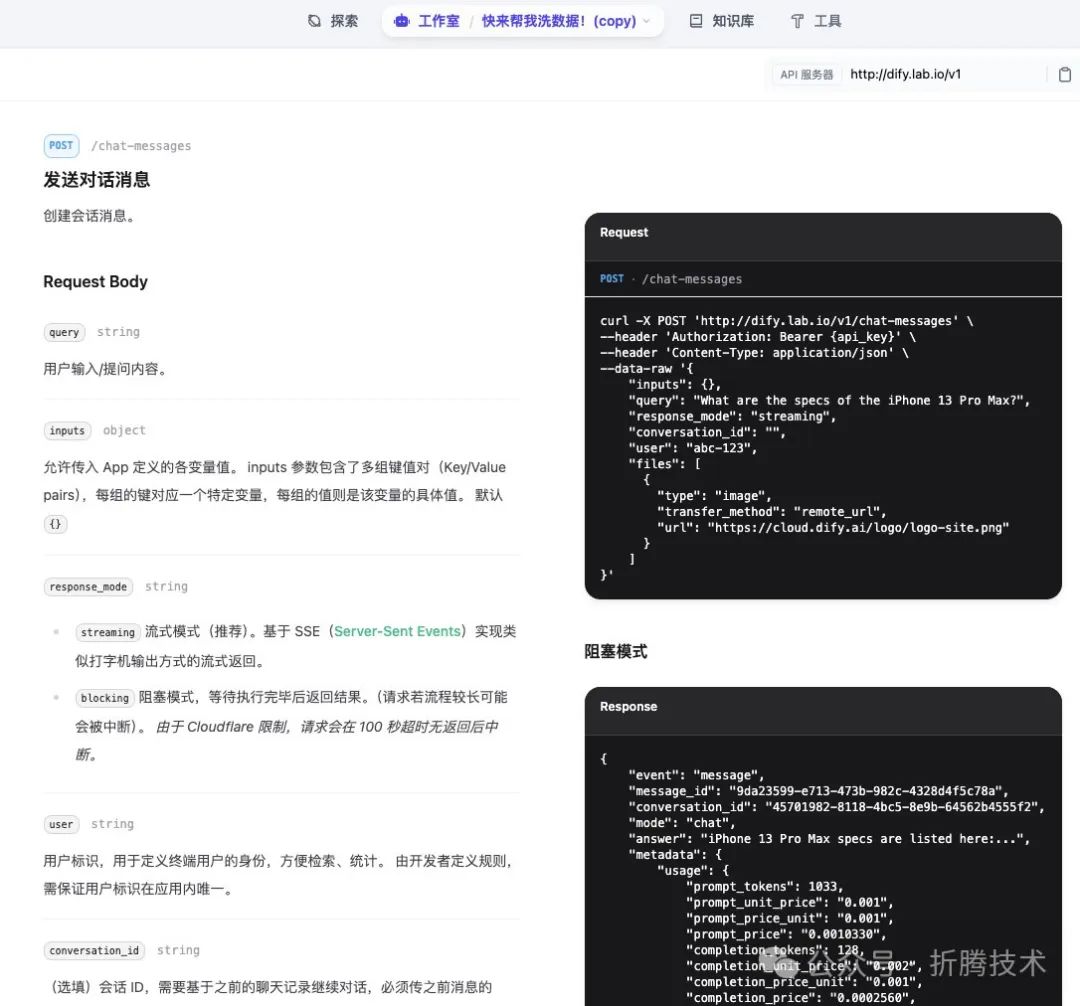
Task: Click the API server URL field http://dify.lab.io/v1
Action: (x=905, y=74)
